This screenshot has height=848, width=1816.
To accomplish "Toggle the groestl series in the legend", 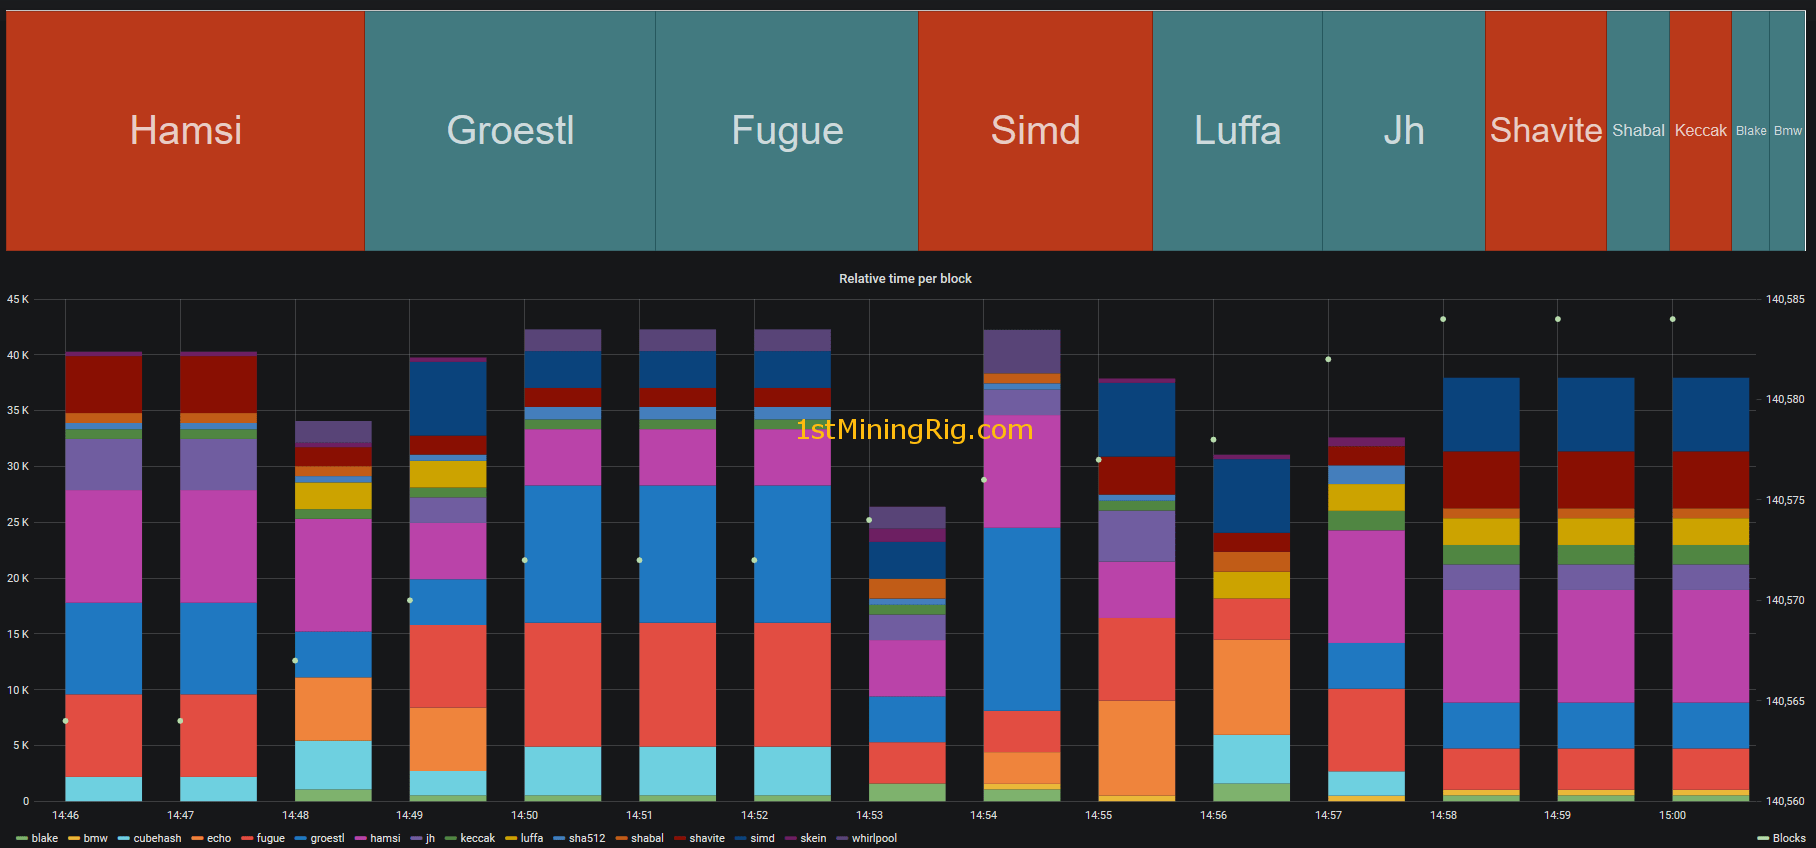I will [320, 838].
